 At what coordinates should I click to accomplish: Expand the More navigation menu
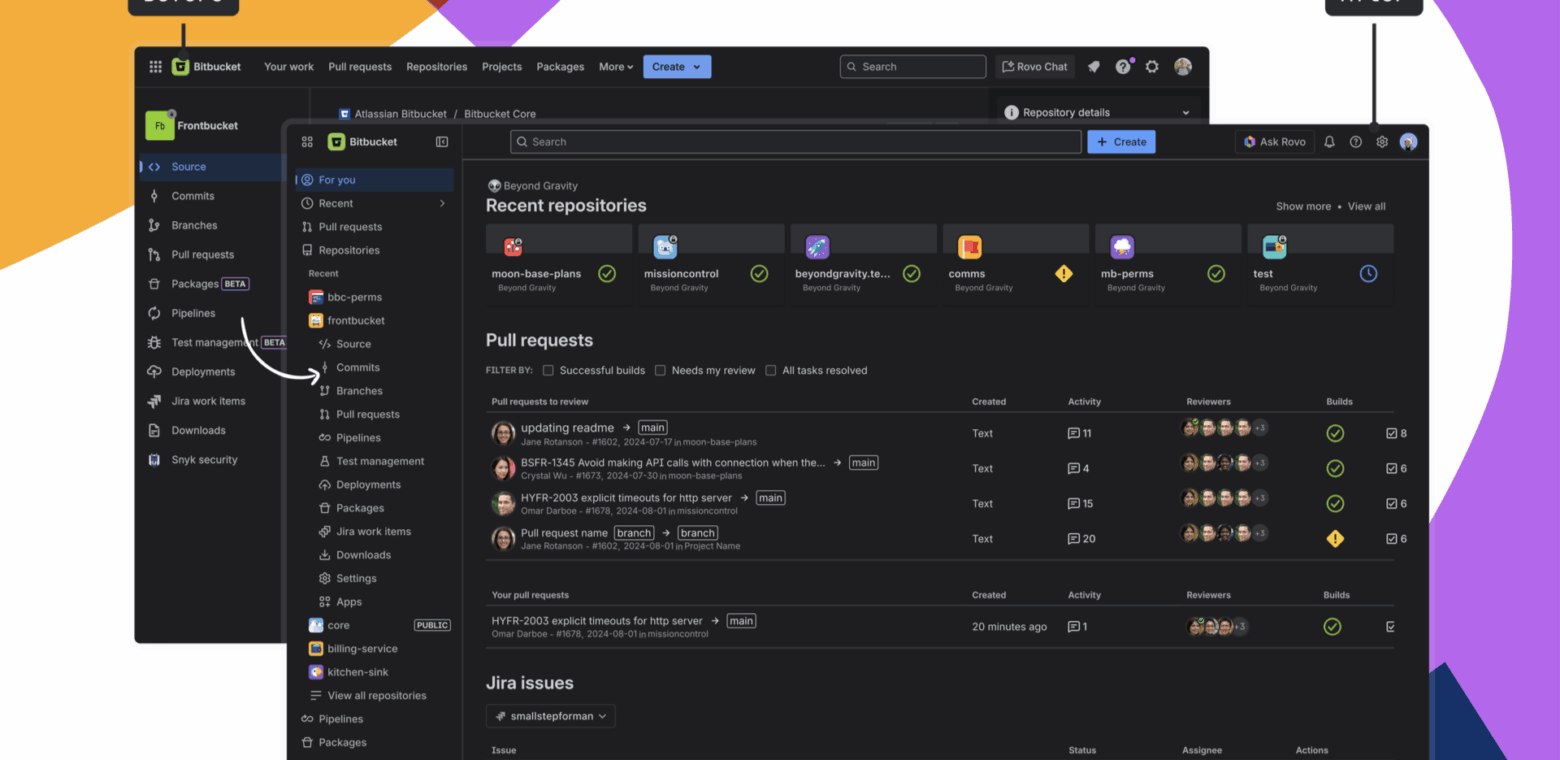615,66
